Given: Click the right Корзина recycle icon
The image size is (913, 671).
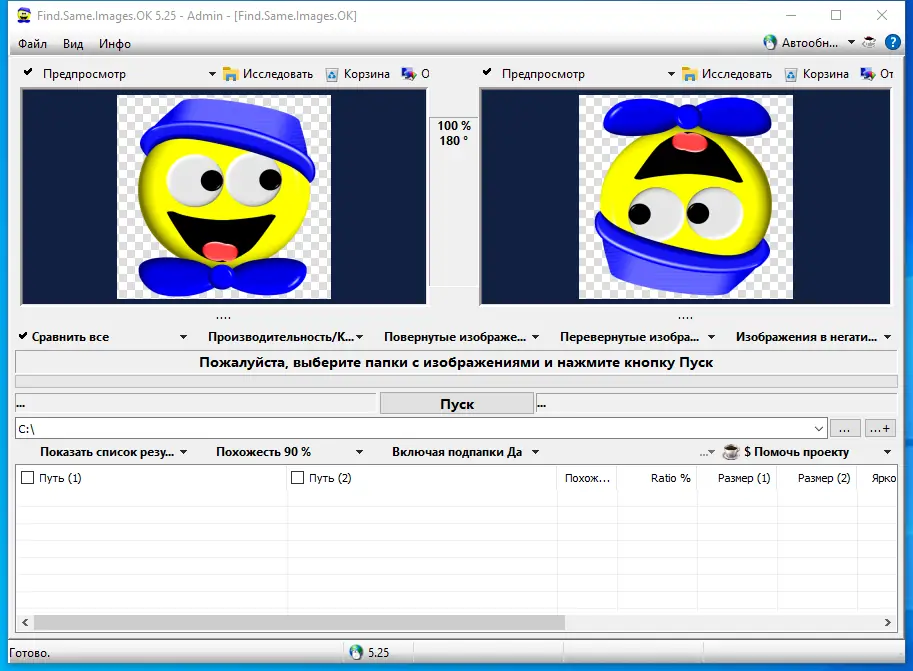Looking at the screenshot, I should 791,75.
